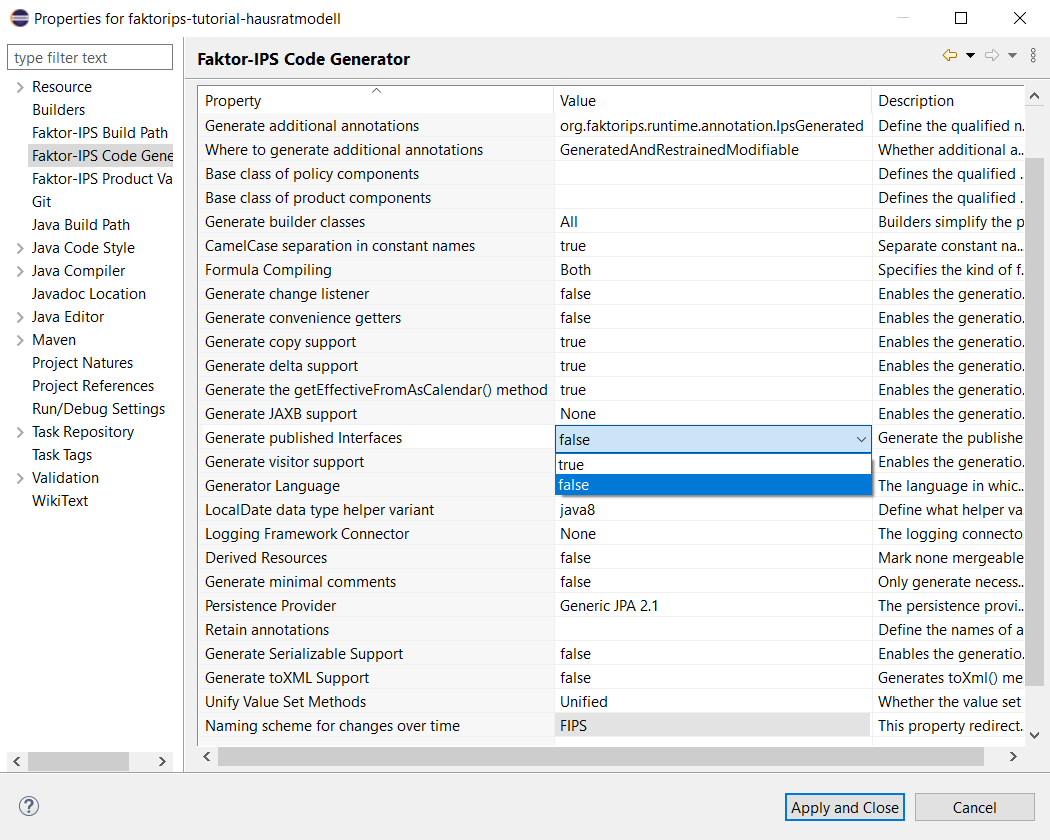The image size is (1050, 840).
Task: Select the Generate JAXB support value cell
Action: (712, 414)
